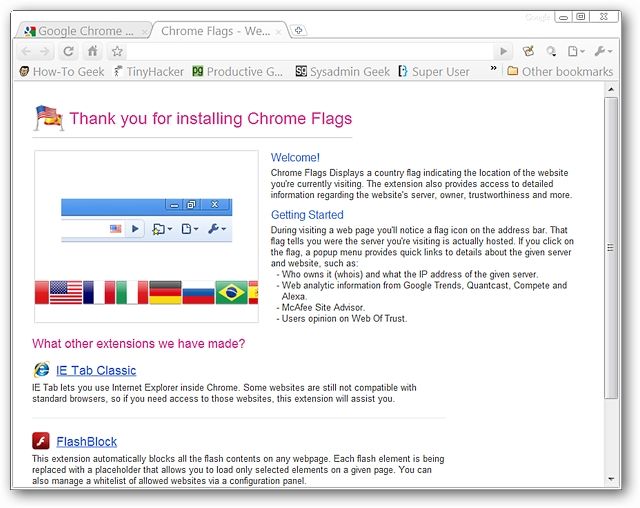Click the United States flag in preview
This screenshot has width=640, height=508.
point(66,293)
